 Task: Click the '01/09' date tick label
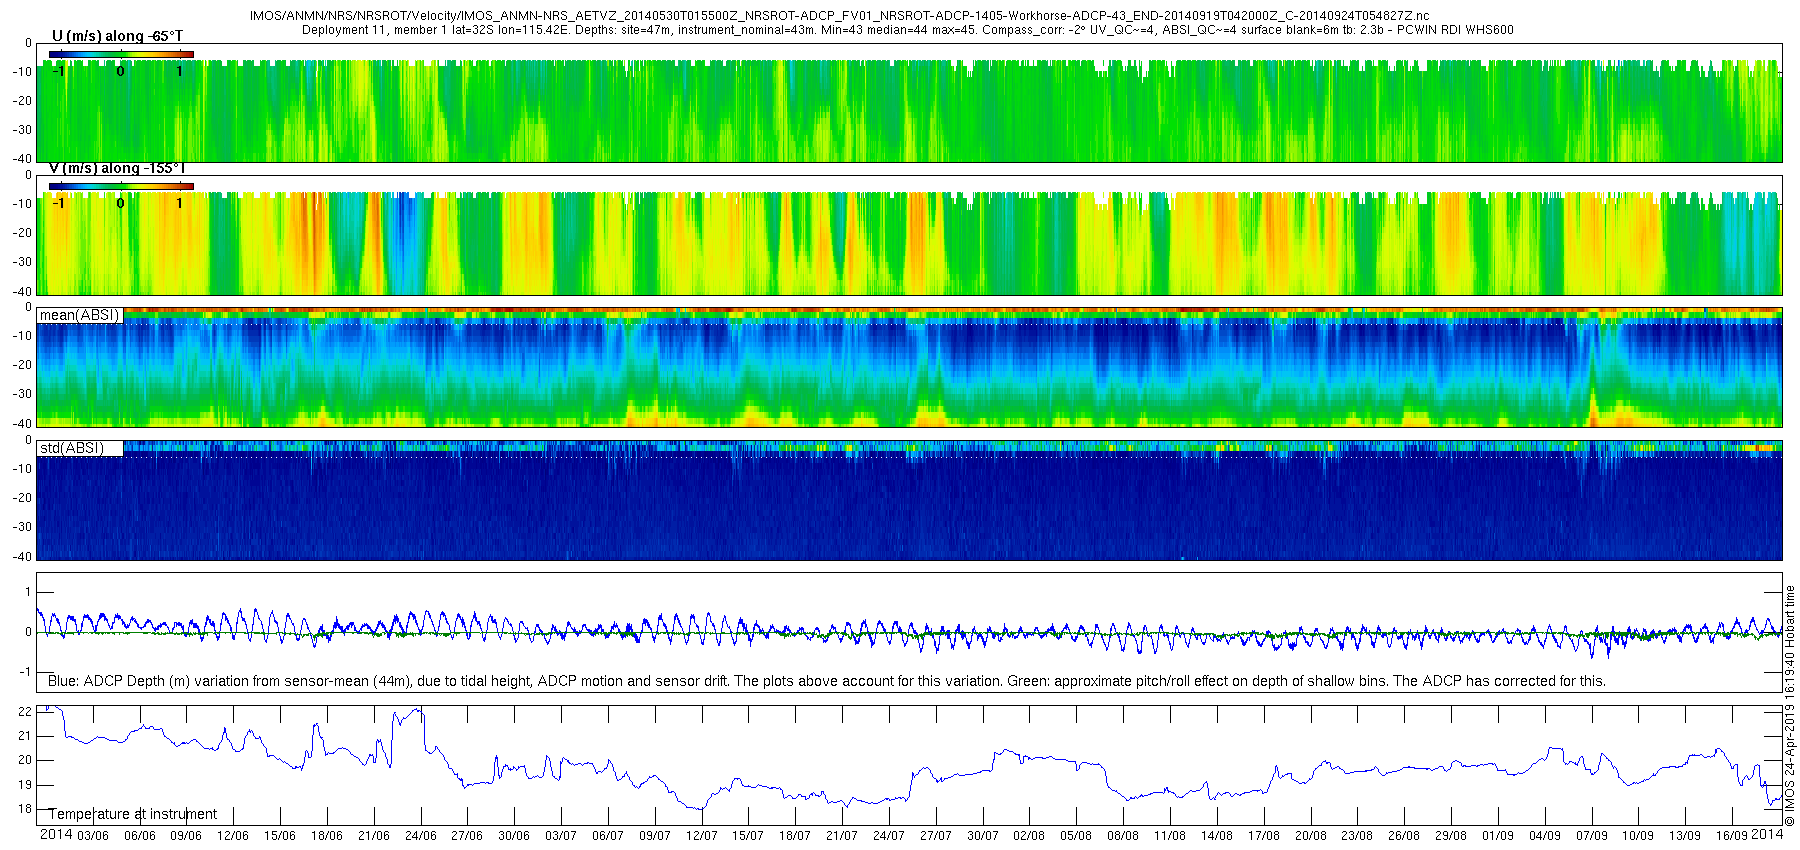[1498, 836]
